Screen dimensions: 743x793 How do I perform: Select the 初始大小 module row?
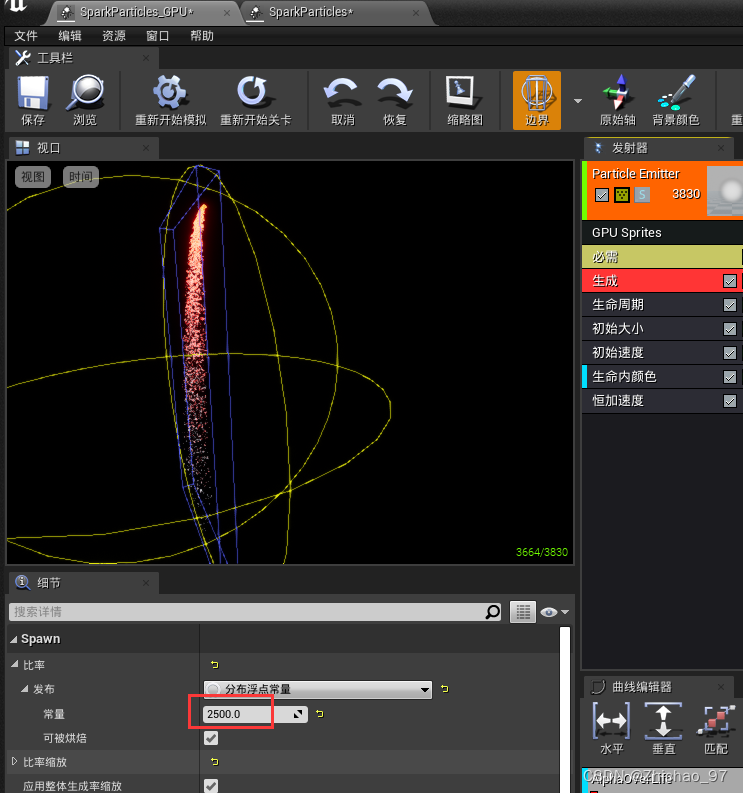[x=662, y=329]
